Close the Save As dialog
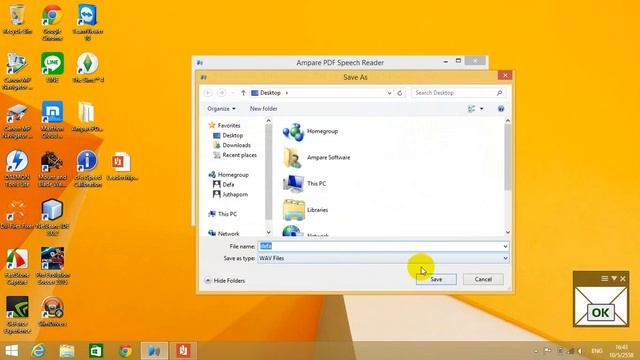The image size is (640, 360). 505,75
